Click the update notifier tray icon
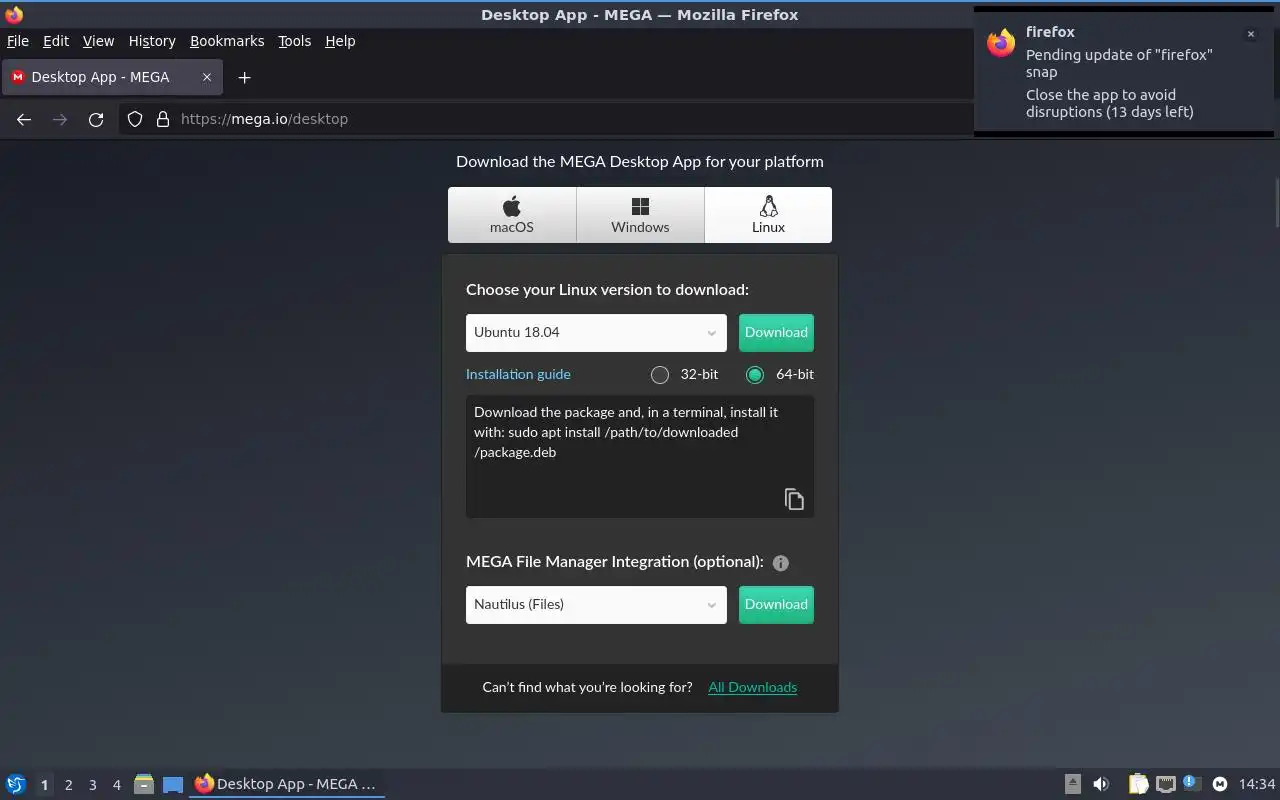This screenshot has width=1280, height=800. 1192,783
